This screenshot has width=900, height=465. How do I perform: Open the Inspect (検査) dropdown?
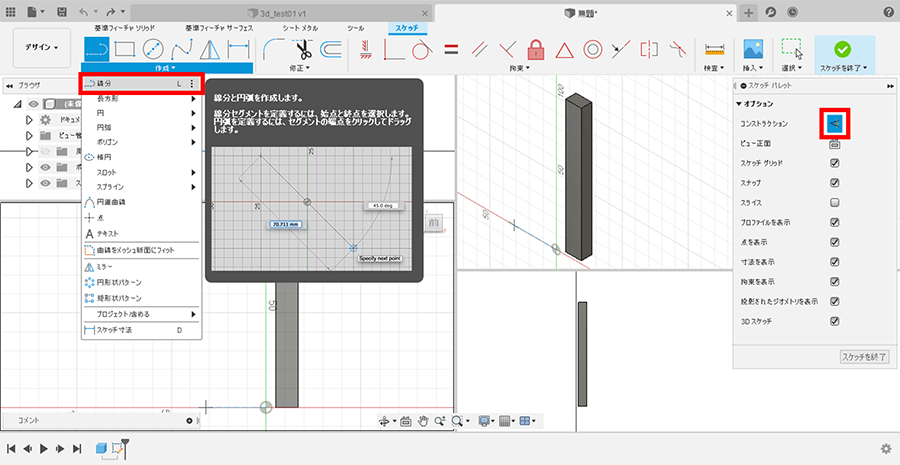(714, 68)
